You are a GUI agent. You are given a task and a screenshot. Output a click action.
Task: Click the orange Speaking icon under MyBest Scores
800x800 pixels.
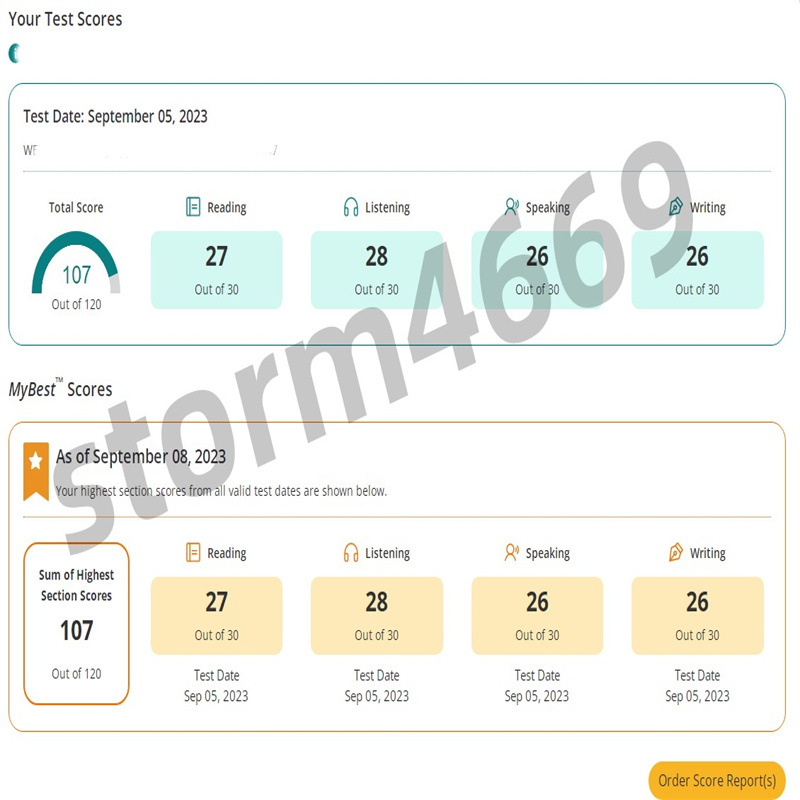tap(512, 552)
